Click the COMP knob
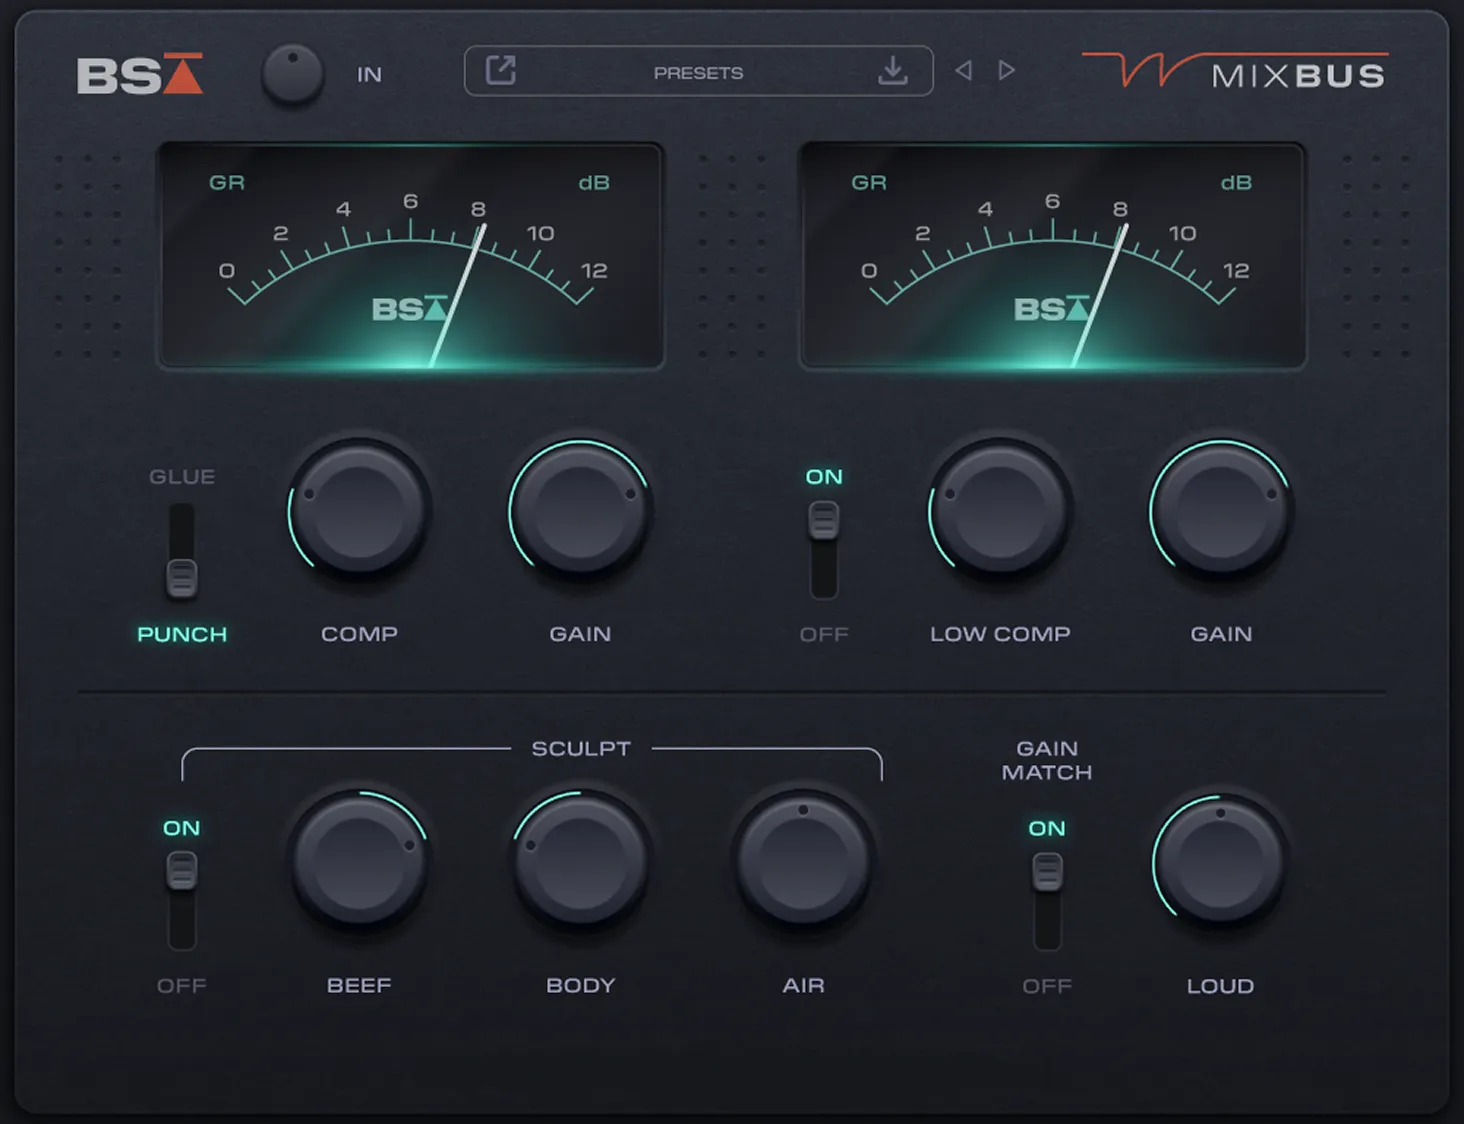The image size is (1464, 1124). 359,510
